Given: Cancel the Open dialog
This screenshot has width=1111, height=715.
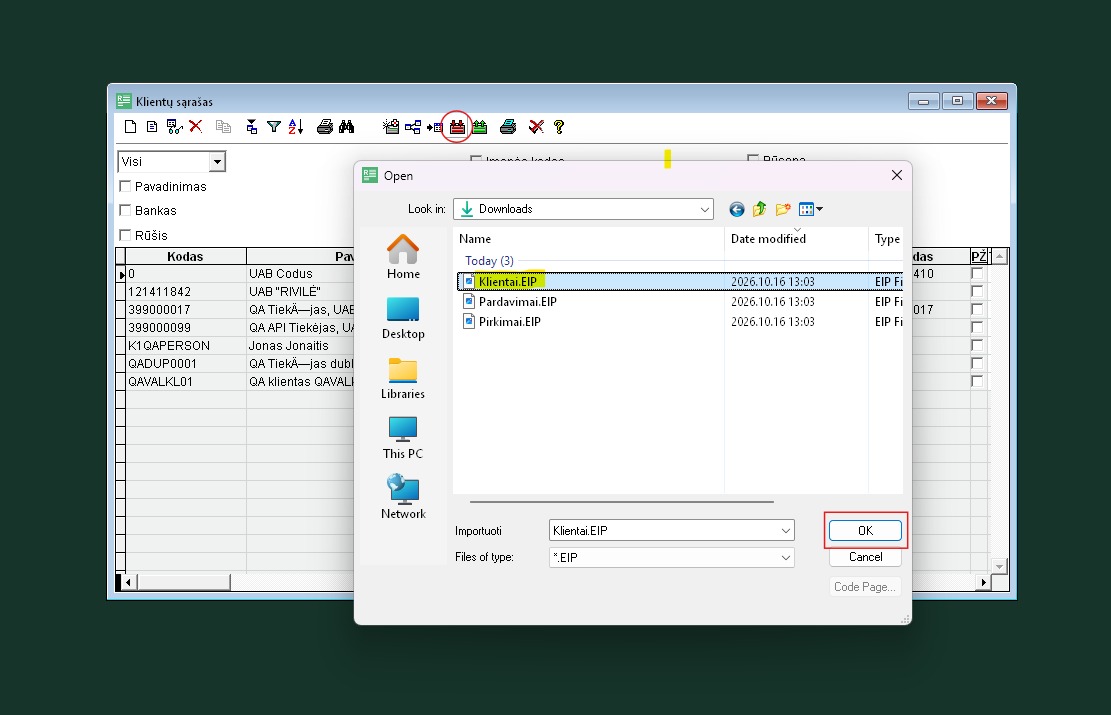Looking at the screenshot, I should click(865, 557).
